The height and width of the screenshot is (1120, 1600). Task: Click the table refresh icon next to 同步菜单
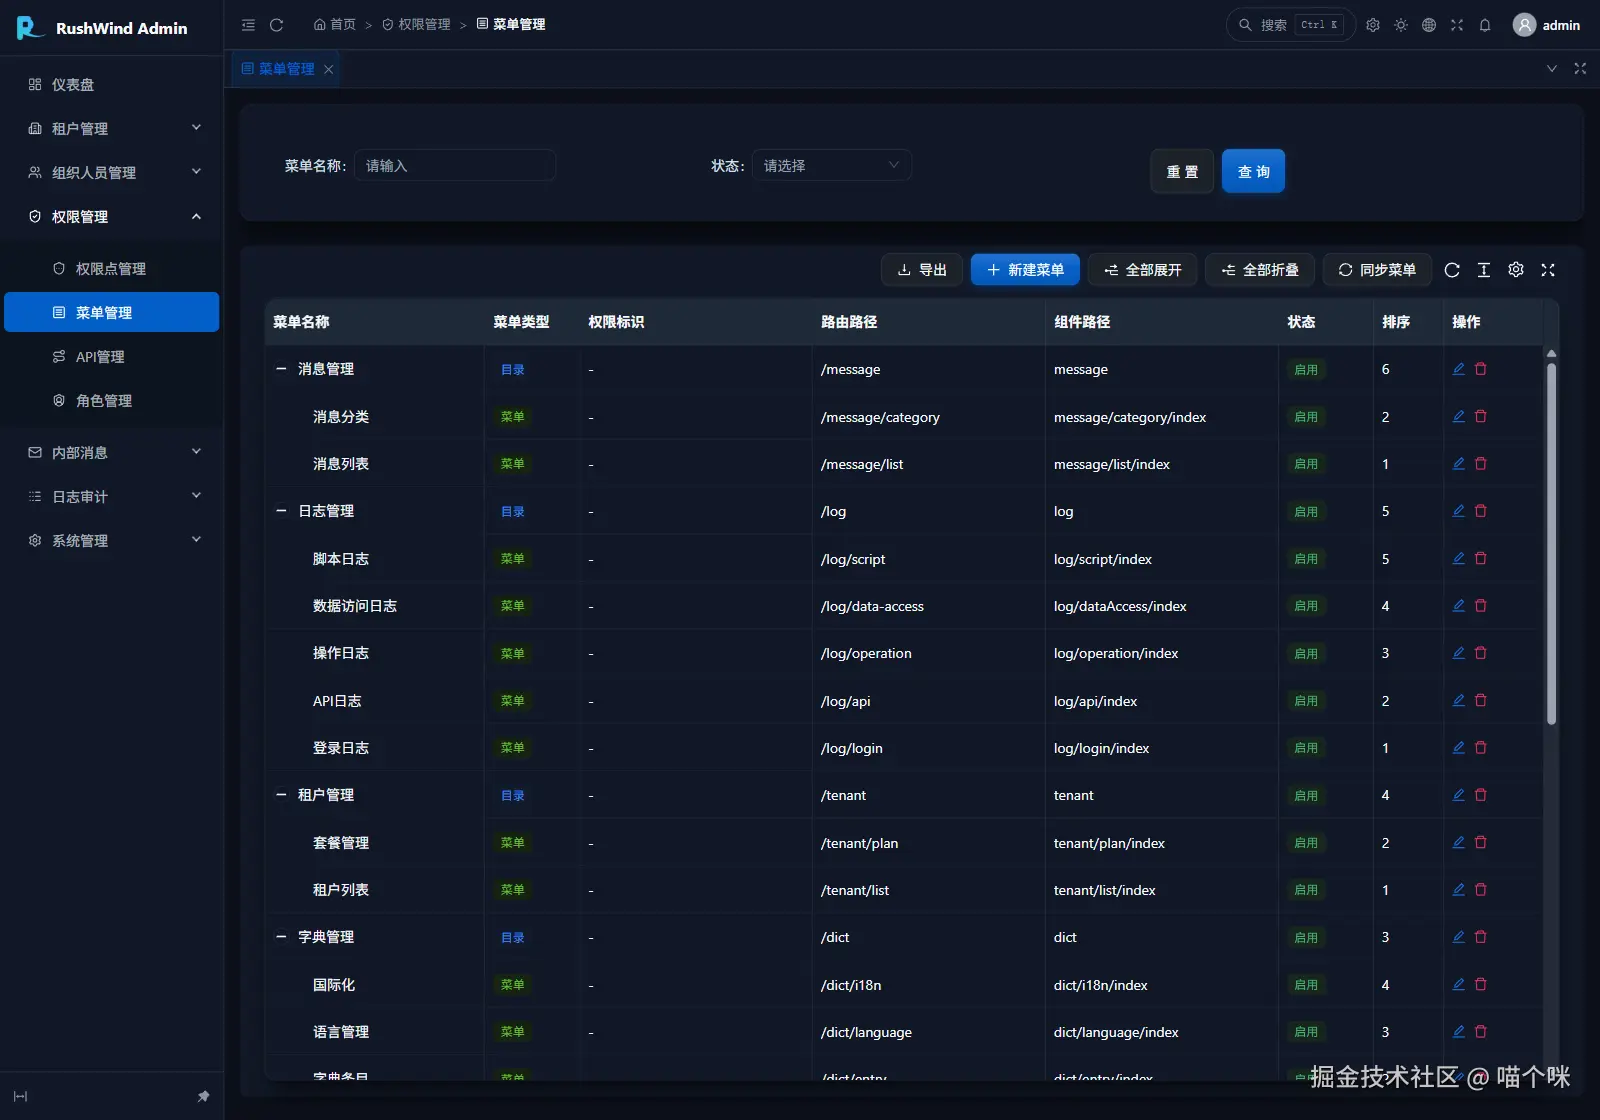point(1452,270)
